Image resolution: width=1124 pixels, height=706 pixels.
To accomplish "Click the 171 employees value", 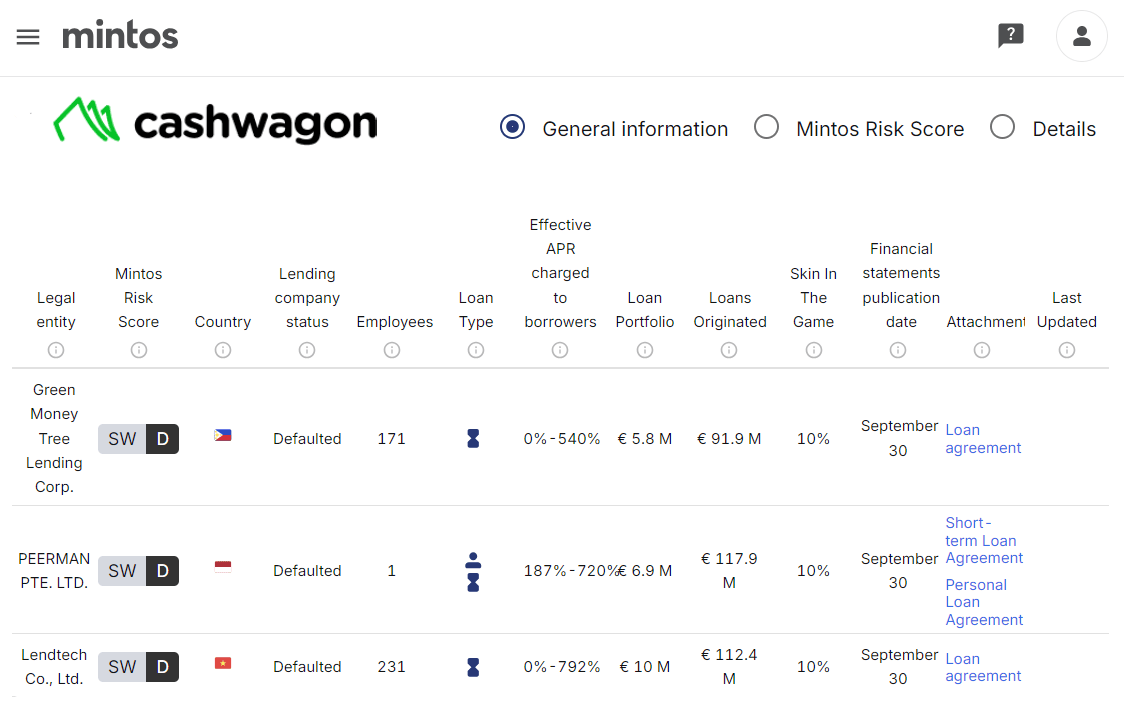I will pos(391,439).
